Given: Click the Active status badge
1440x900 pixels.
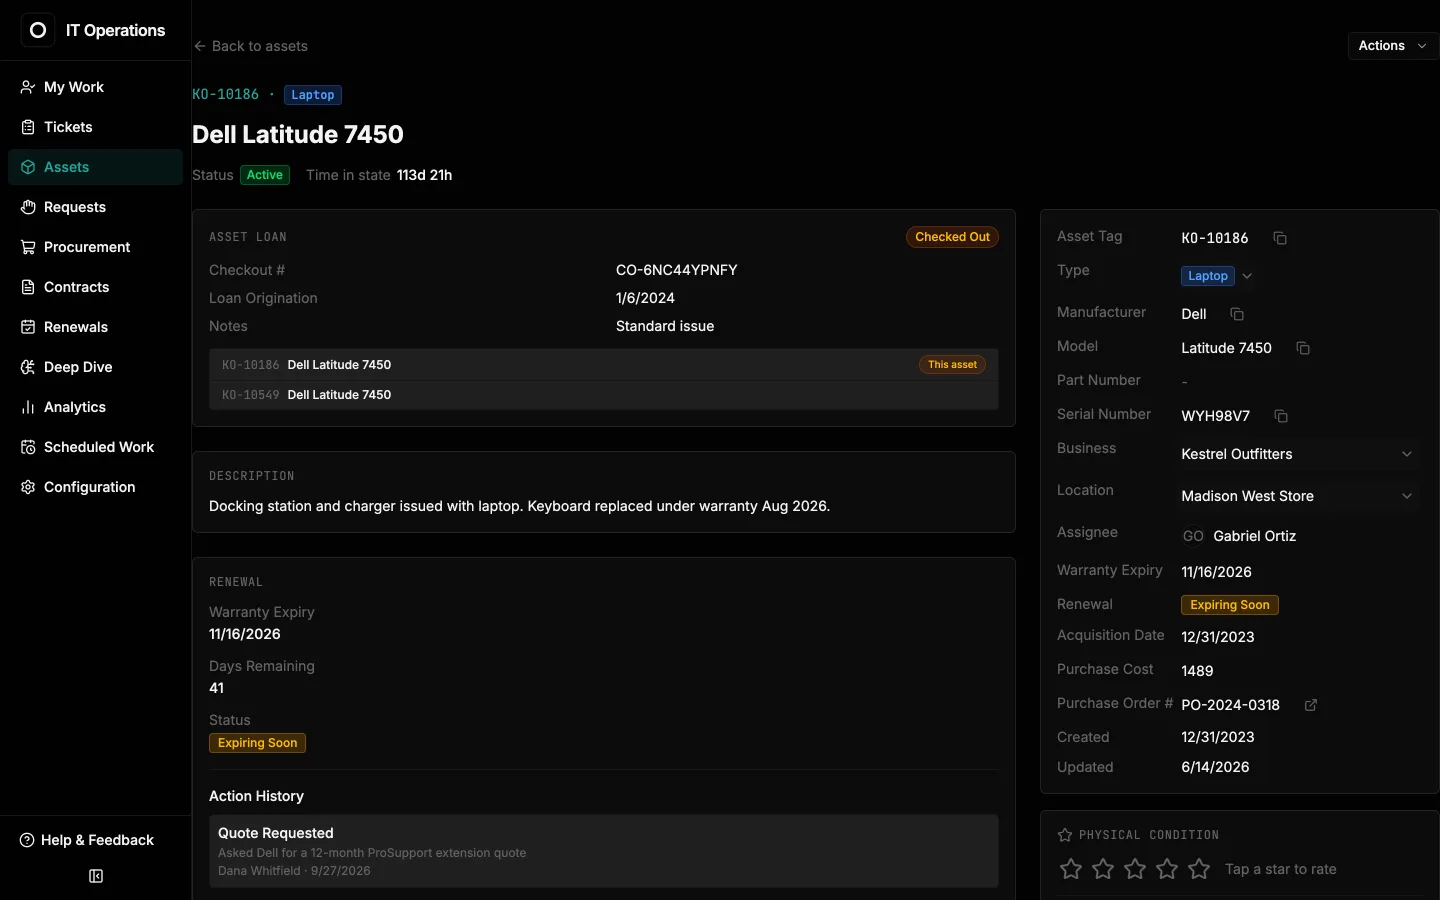Looking at the screenshot, I should pos(265,175).
